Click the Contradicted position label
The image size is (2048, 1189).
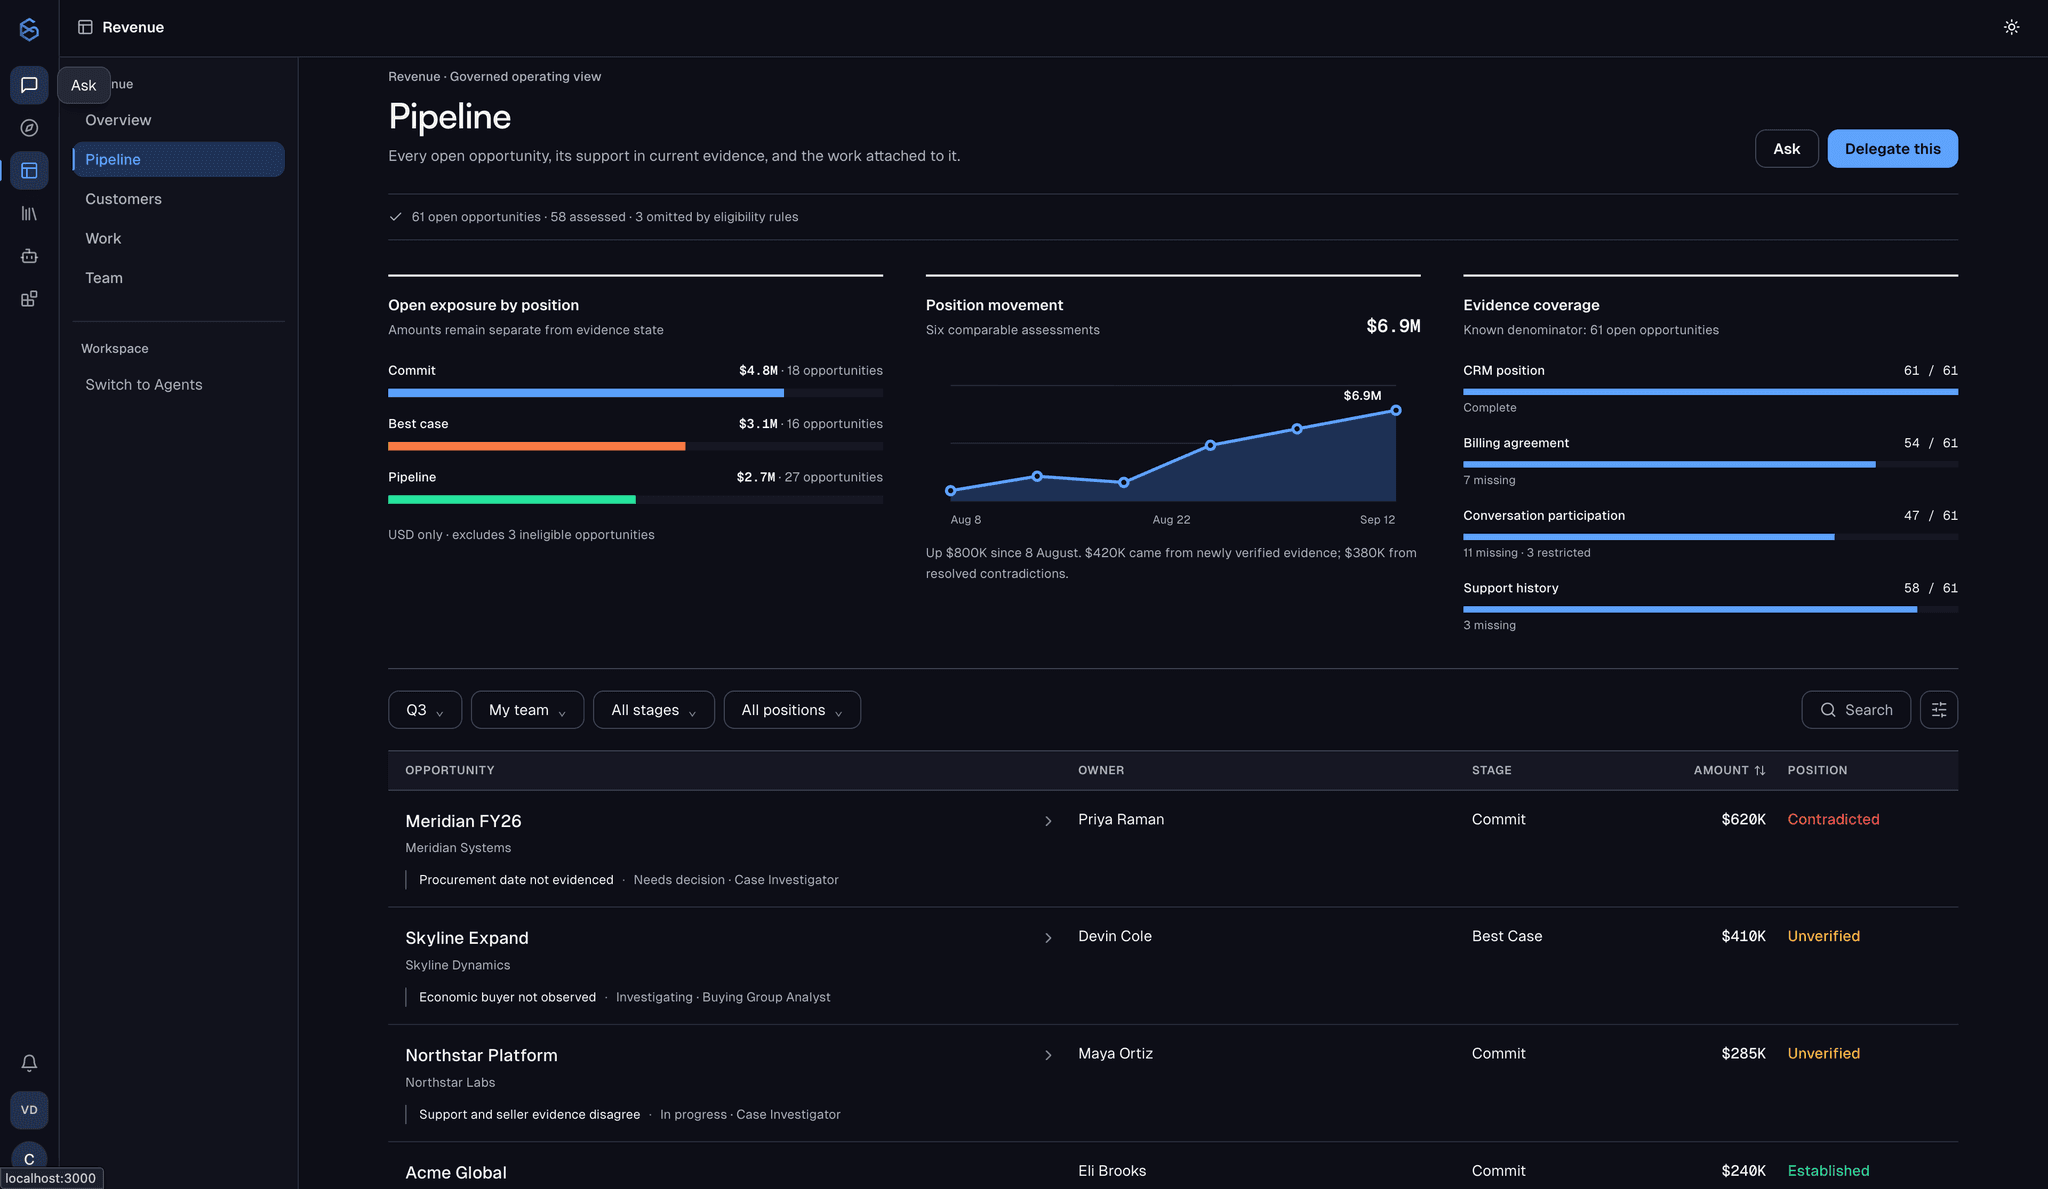[x=1833, y=819]
